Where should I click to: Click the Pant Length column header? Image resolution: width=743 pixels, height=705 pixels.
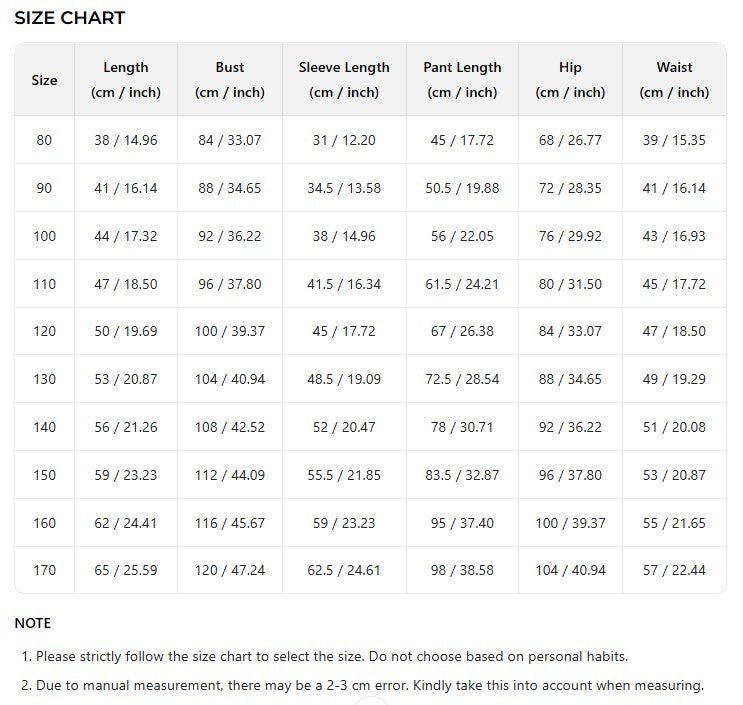462,80
